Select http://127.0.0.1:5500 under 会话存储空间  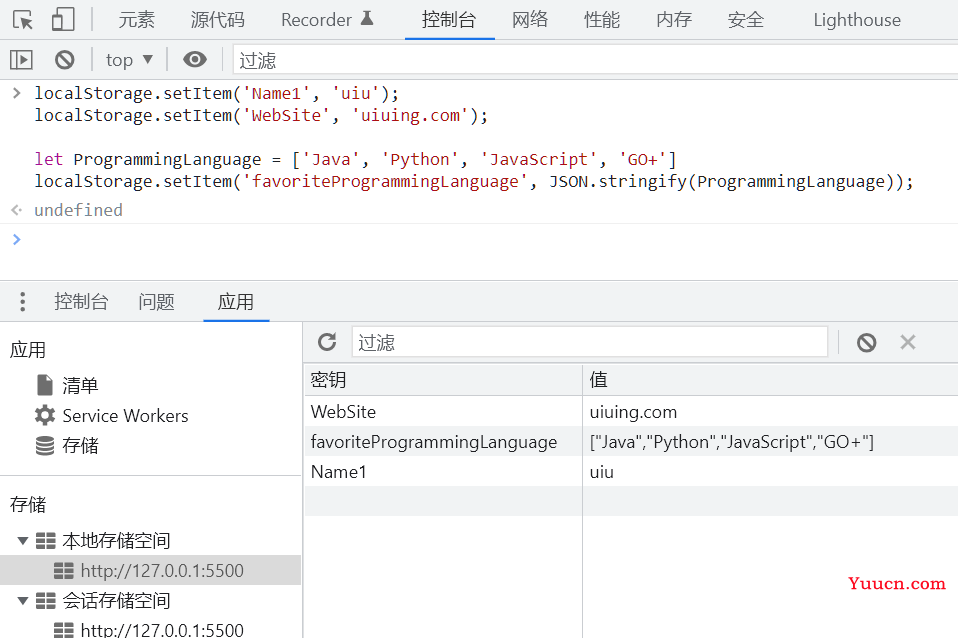point(162,629)
